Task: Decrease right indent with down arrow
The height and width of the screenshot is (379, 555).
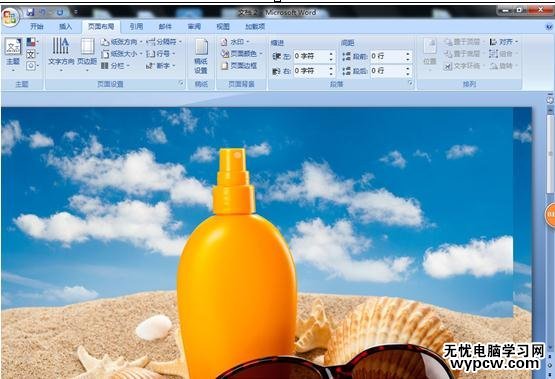Action: 331,74
